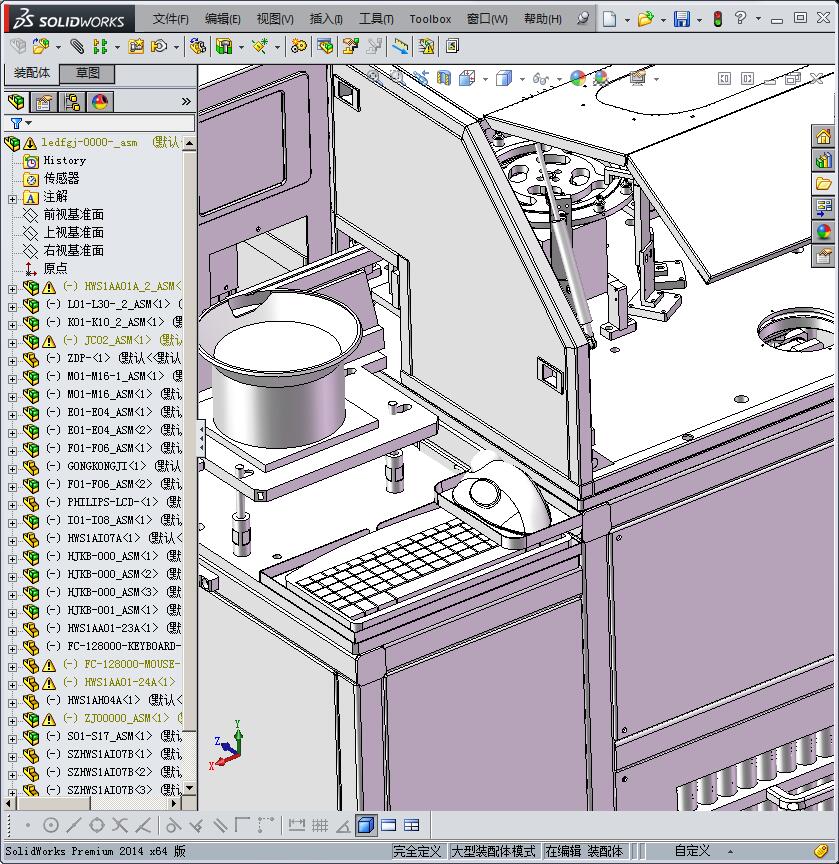Screen dimensions: 839x864
Task: Open File Explorer folder in task pane
Action: pos(823,184)
